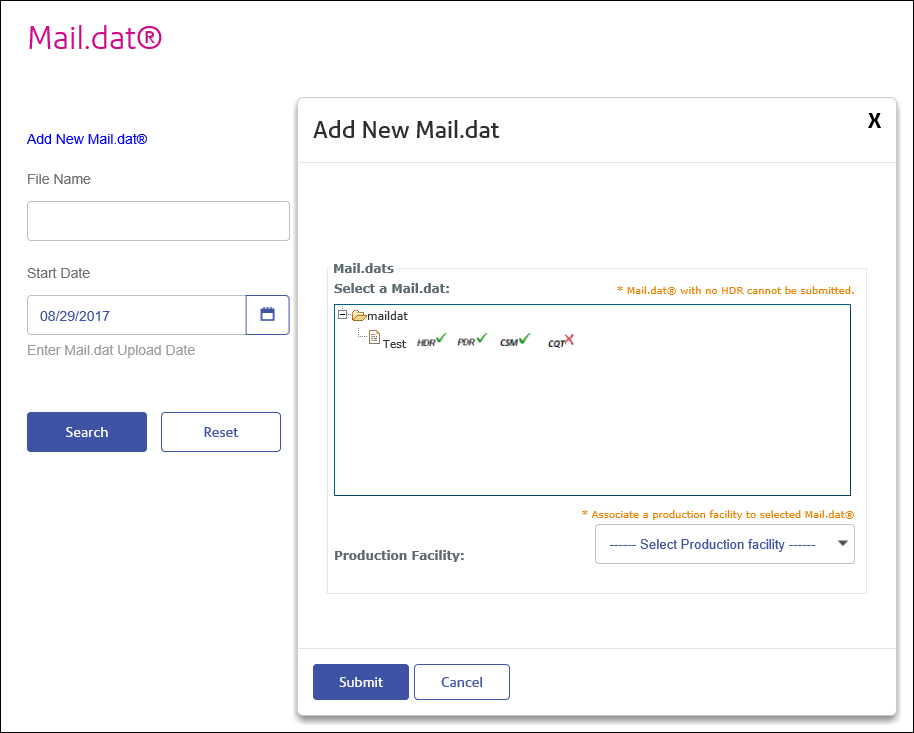The height and width of the screenshot is (733, 914).
Task: Close the Add New Mail.dat dialog
Action: [x=874, y=120]
